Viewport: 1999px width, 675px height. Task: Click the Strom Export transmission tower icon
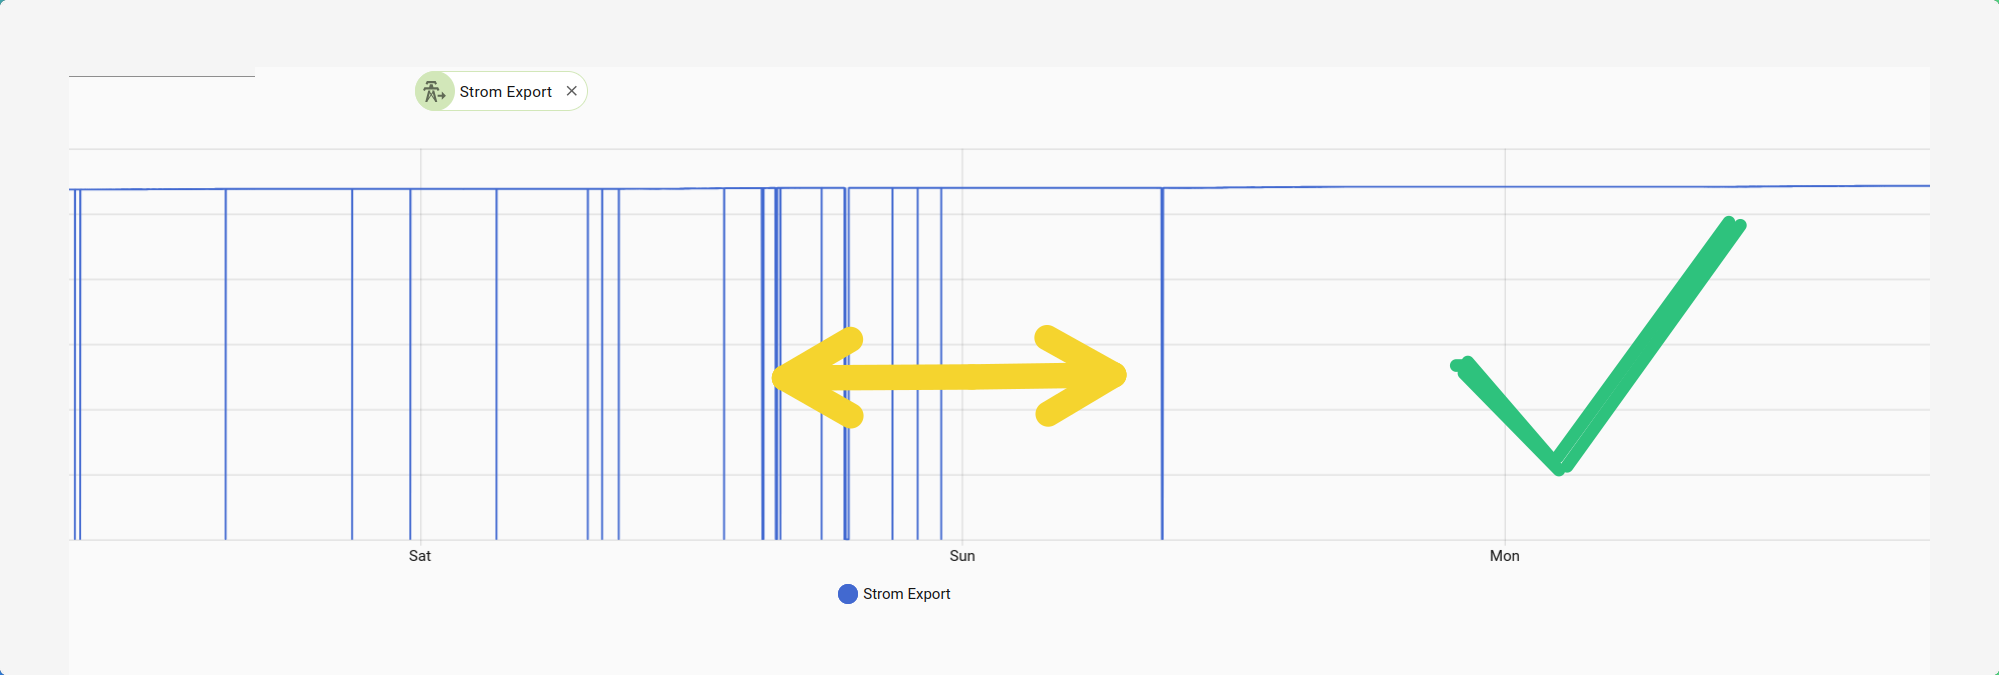434,91
